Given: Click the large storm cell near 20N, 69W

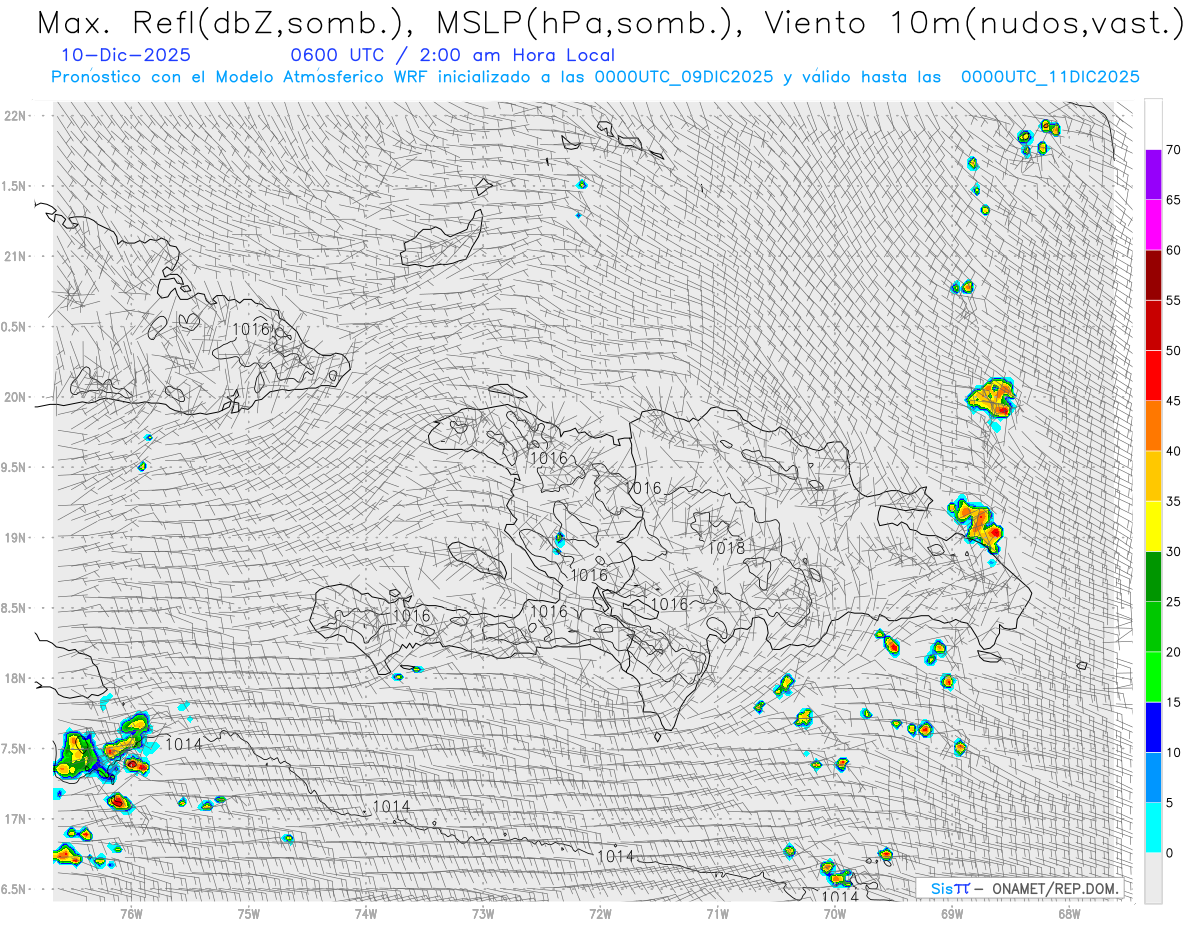Looking at the screenshot, I should [993, 398].
